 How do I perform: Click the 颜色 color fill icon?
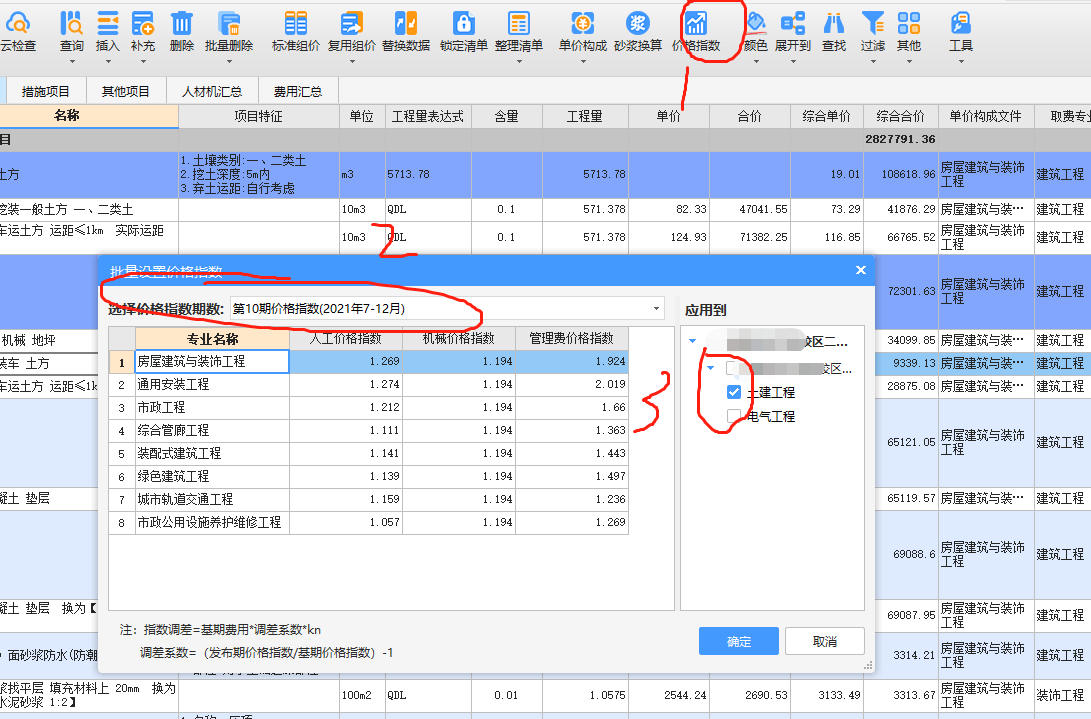(756, 24)
